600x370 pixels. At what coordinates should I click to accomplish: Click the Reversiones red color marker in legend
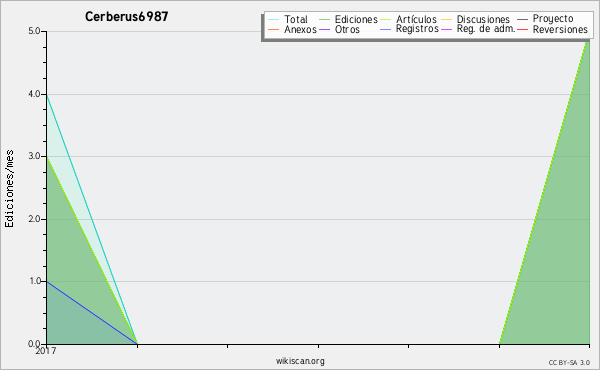point(522,29)
